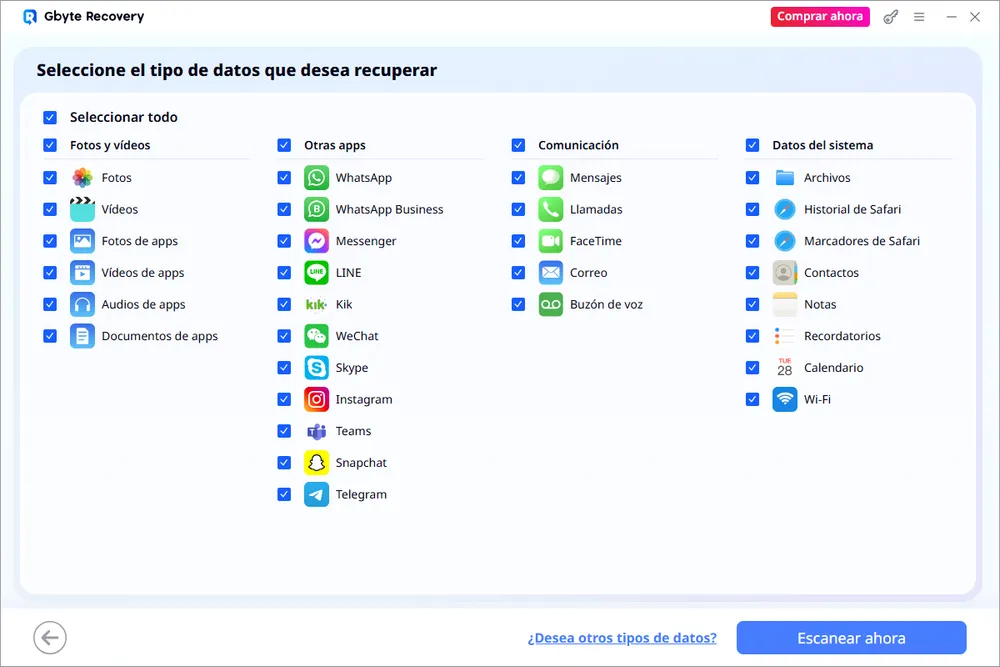Click the Notas notepad icon
The height and width of the screenshot is (667, 1000).
tap(784, 304)
